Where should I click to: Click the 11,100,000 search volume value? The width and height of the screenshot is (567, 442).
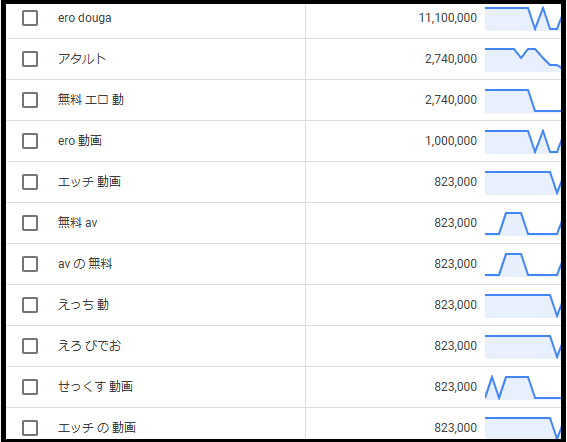(448, 18)
